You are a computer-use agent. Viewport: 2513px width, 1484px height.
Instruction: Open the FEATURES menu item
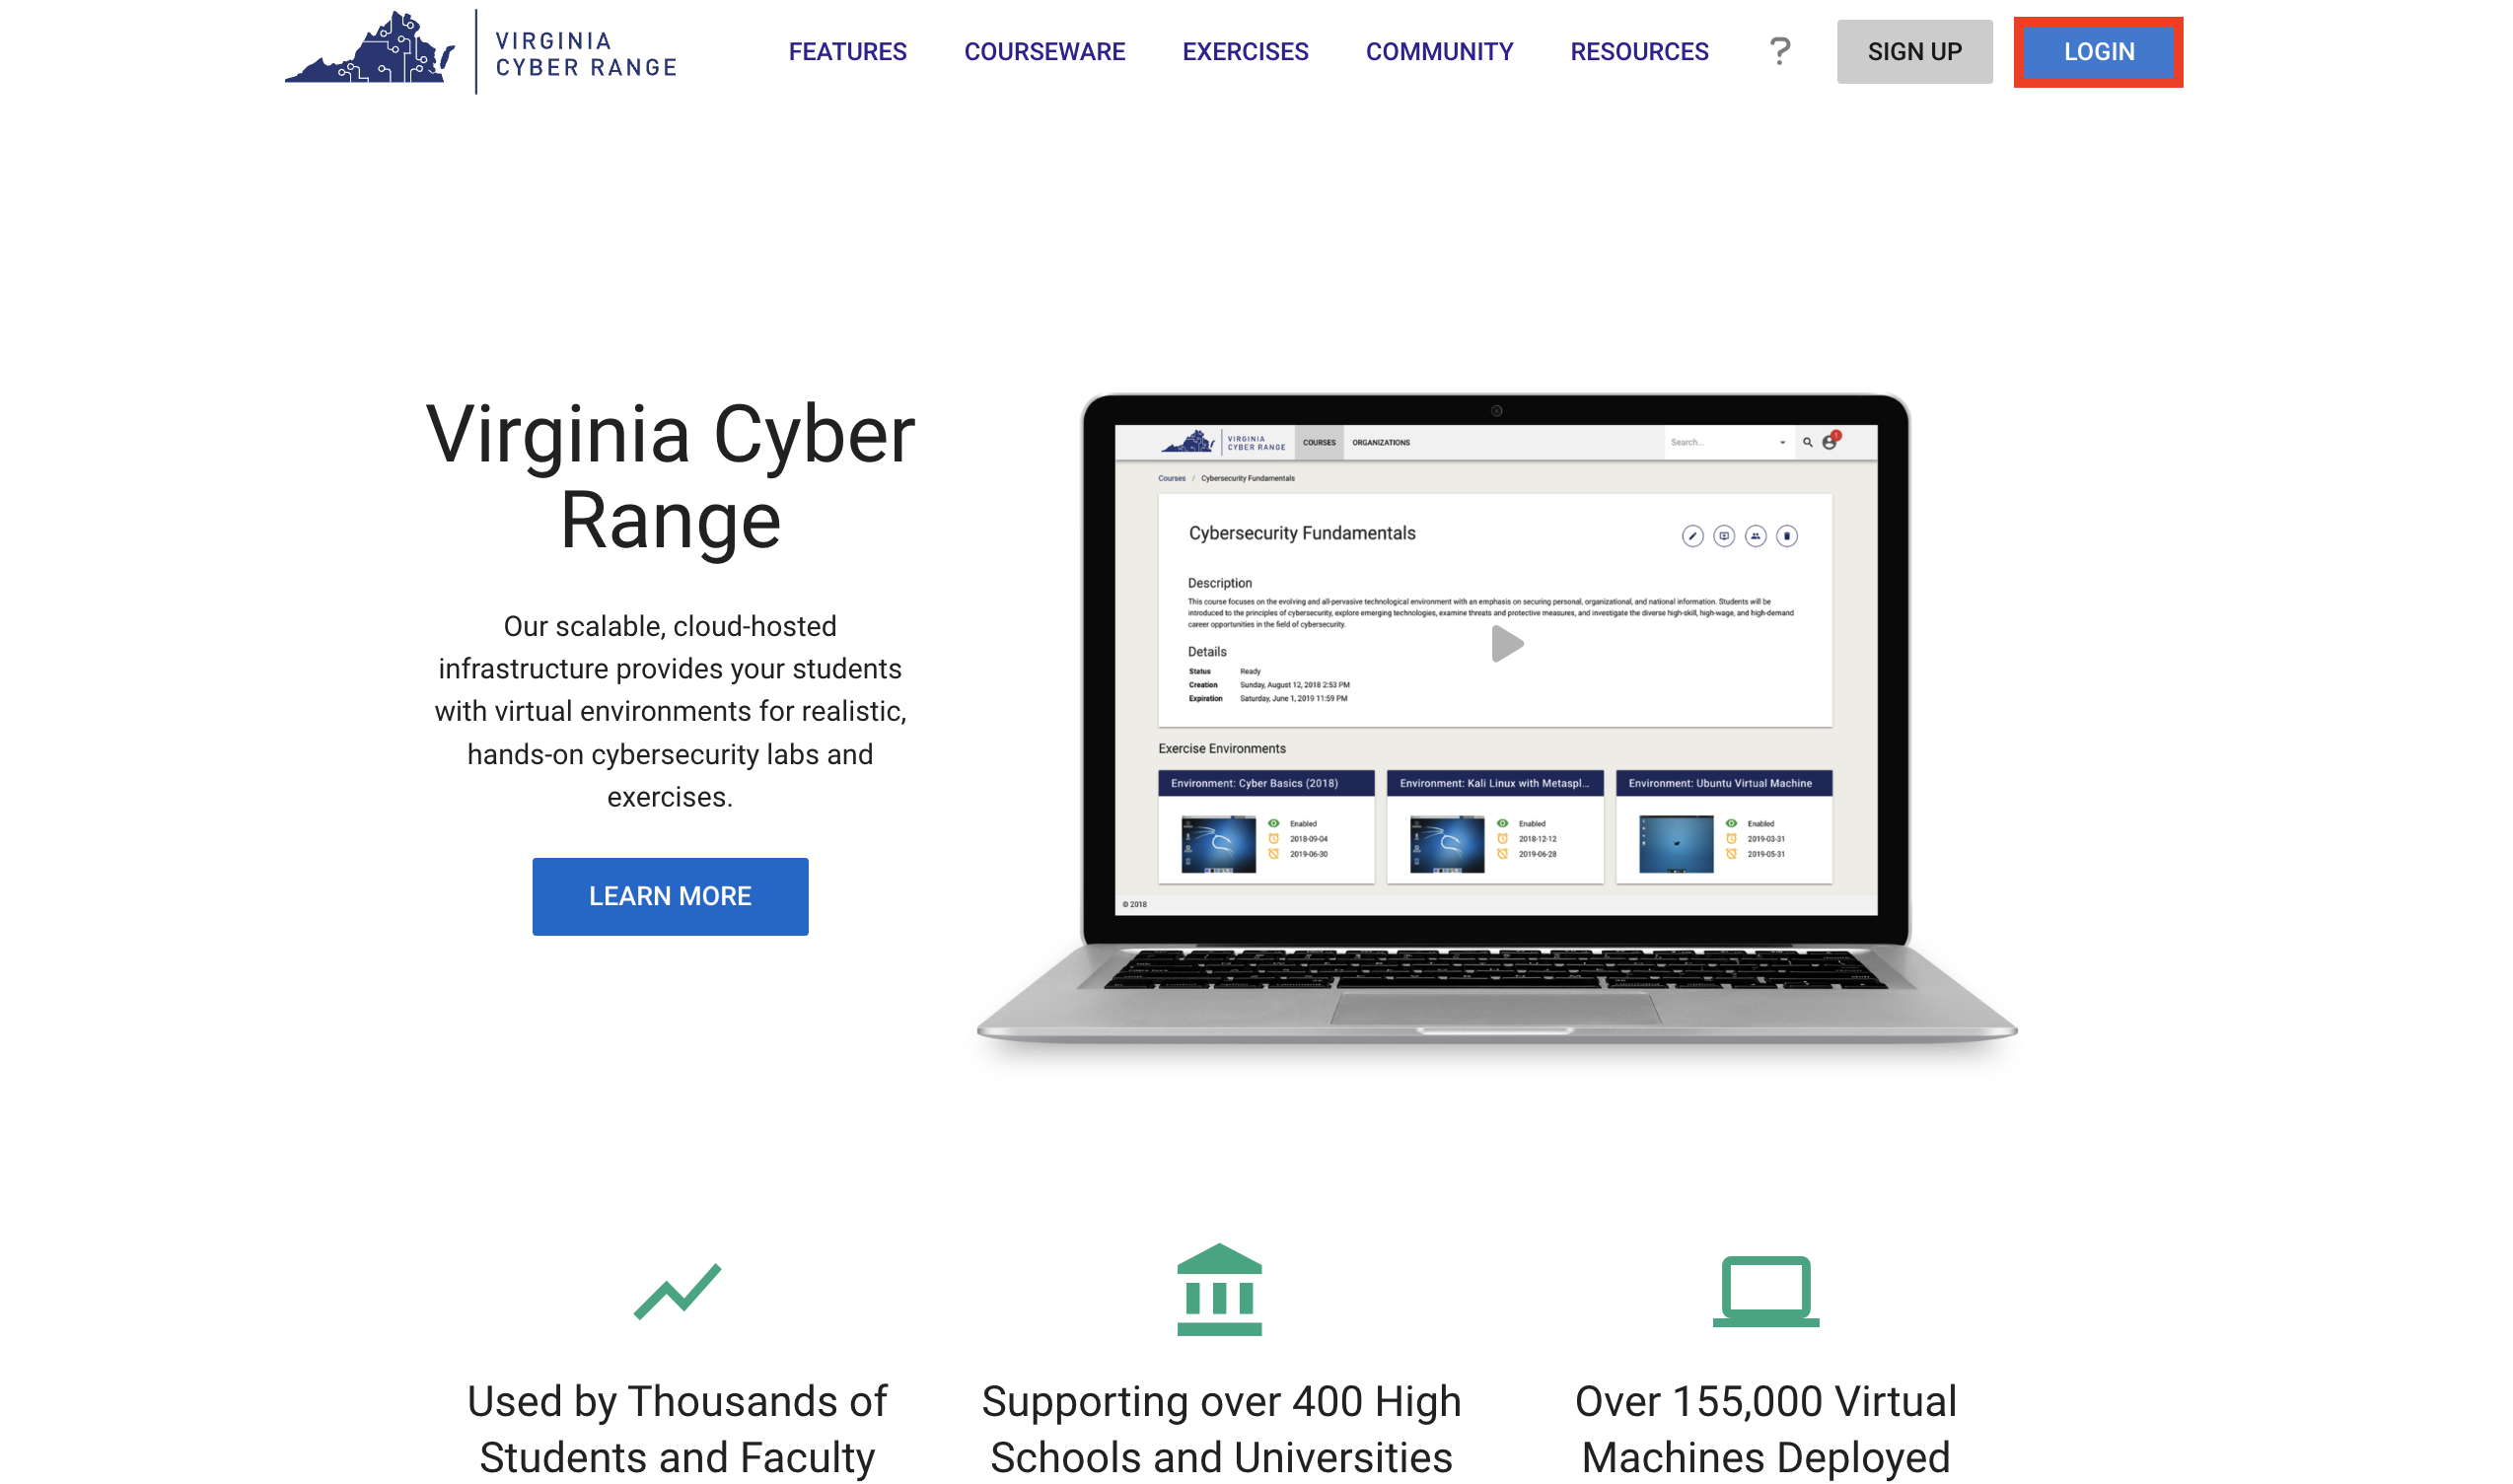click(848, 51)
